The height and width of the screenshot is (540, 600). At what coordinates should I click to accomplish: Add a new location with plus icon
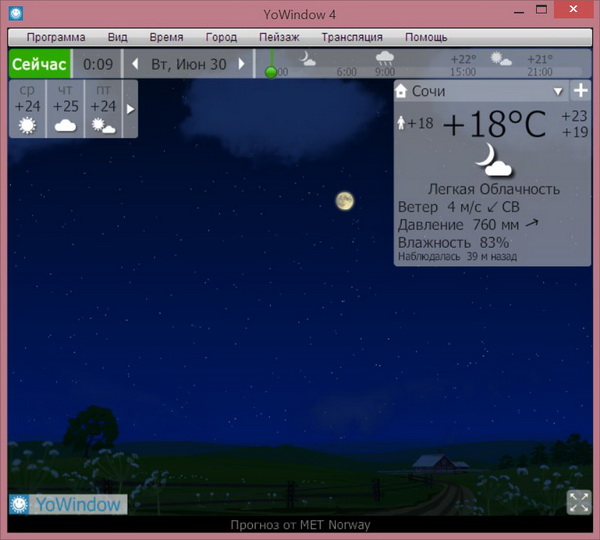(580, 91)
